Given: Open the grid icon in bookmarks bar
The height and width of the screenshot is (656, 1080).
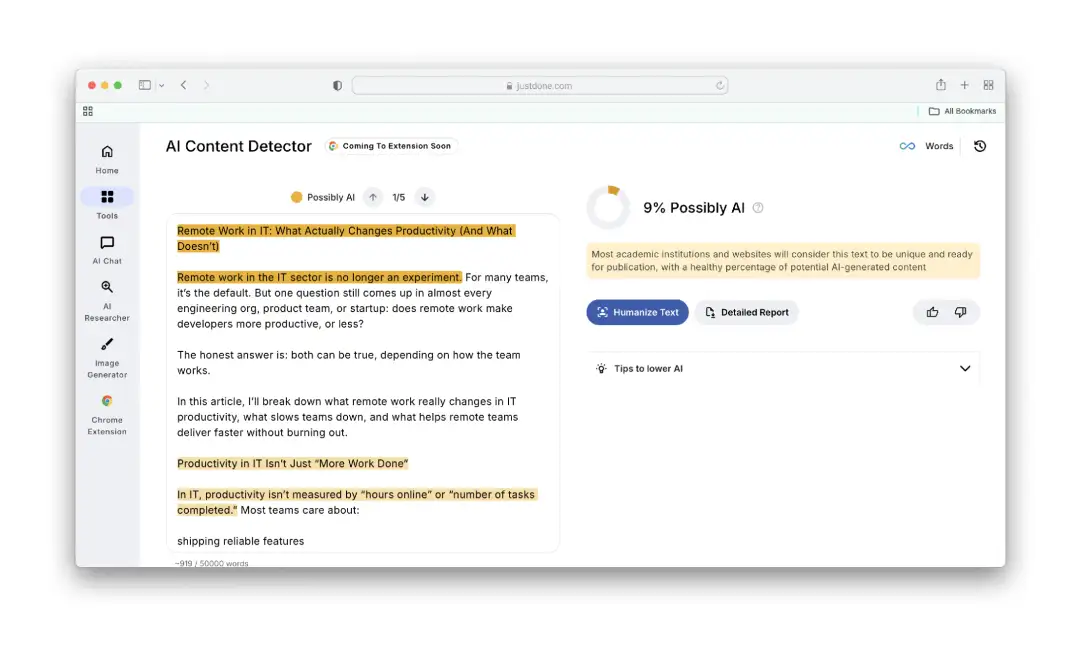Looking at the screenshot, I should [87, 111].
